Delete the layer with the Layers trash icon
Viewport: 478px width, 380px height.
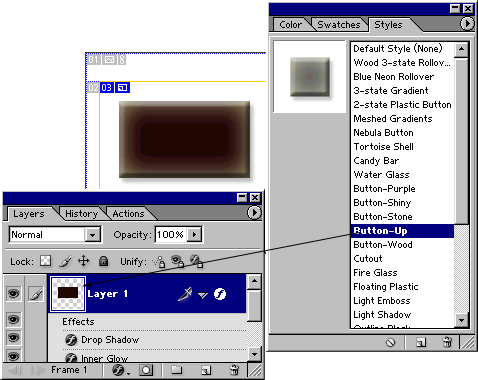click(x=235, y=370)
